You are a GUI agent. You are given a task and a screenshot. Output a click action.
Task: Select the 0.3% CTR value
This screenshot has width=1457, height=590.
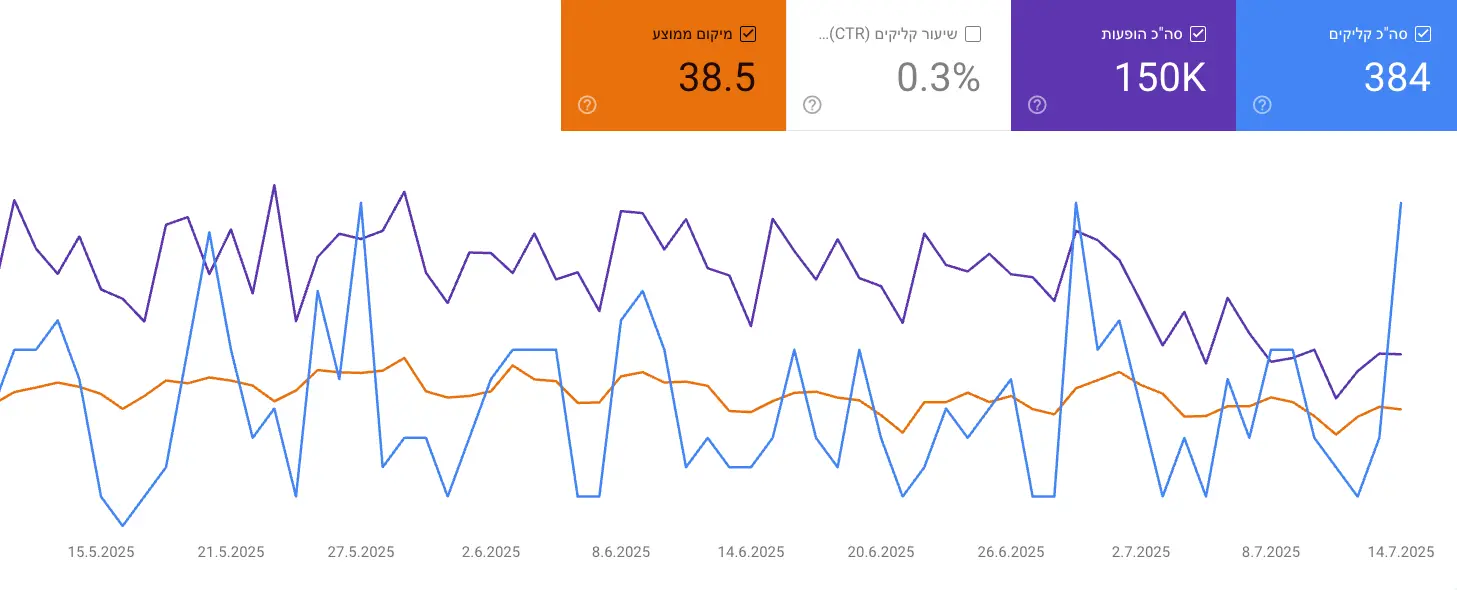pos(938,77)
